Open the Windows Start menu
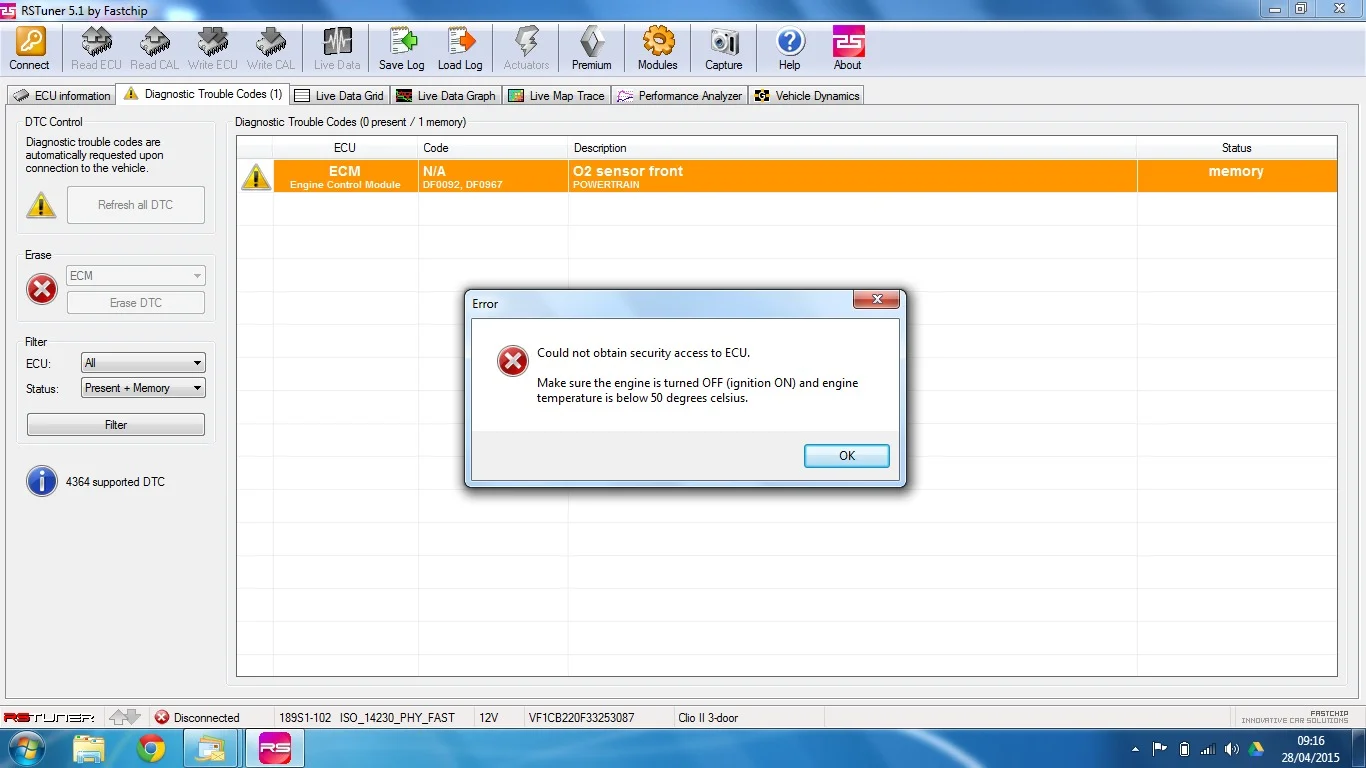1366x768 pixels. tap(26, 748)
